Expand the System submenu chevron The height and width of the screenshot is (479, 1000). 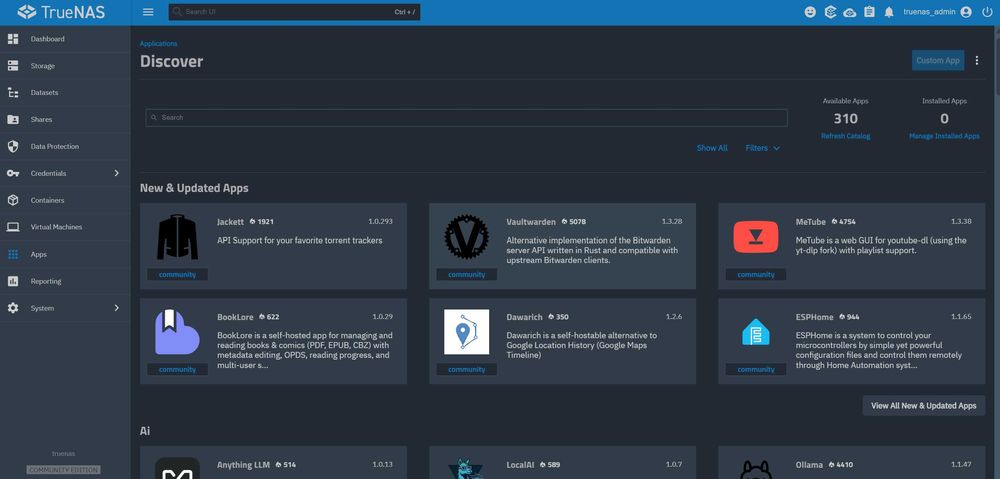pyautogui.click(x=116, y=308)
